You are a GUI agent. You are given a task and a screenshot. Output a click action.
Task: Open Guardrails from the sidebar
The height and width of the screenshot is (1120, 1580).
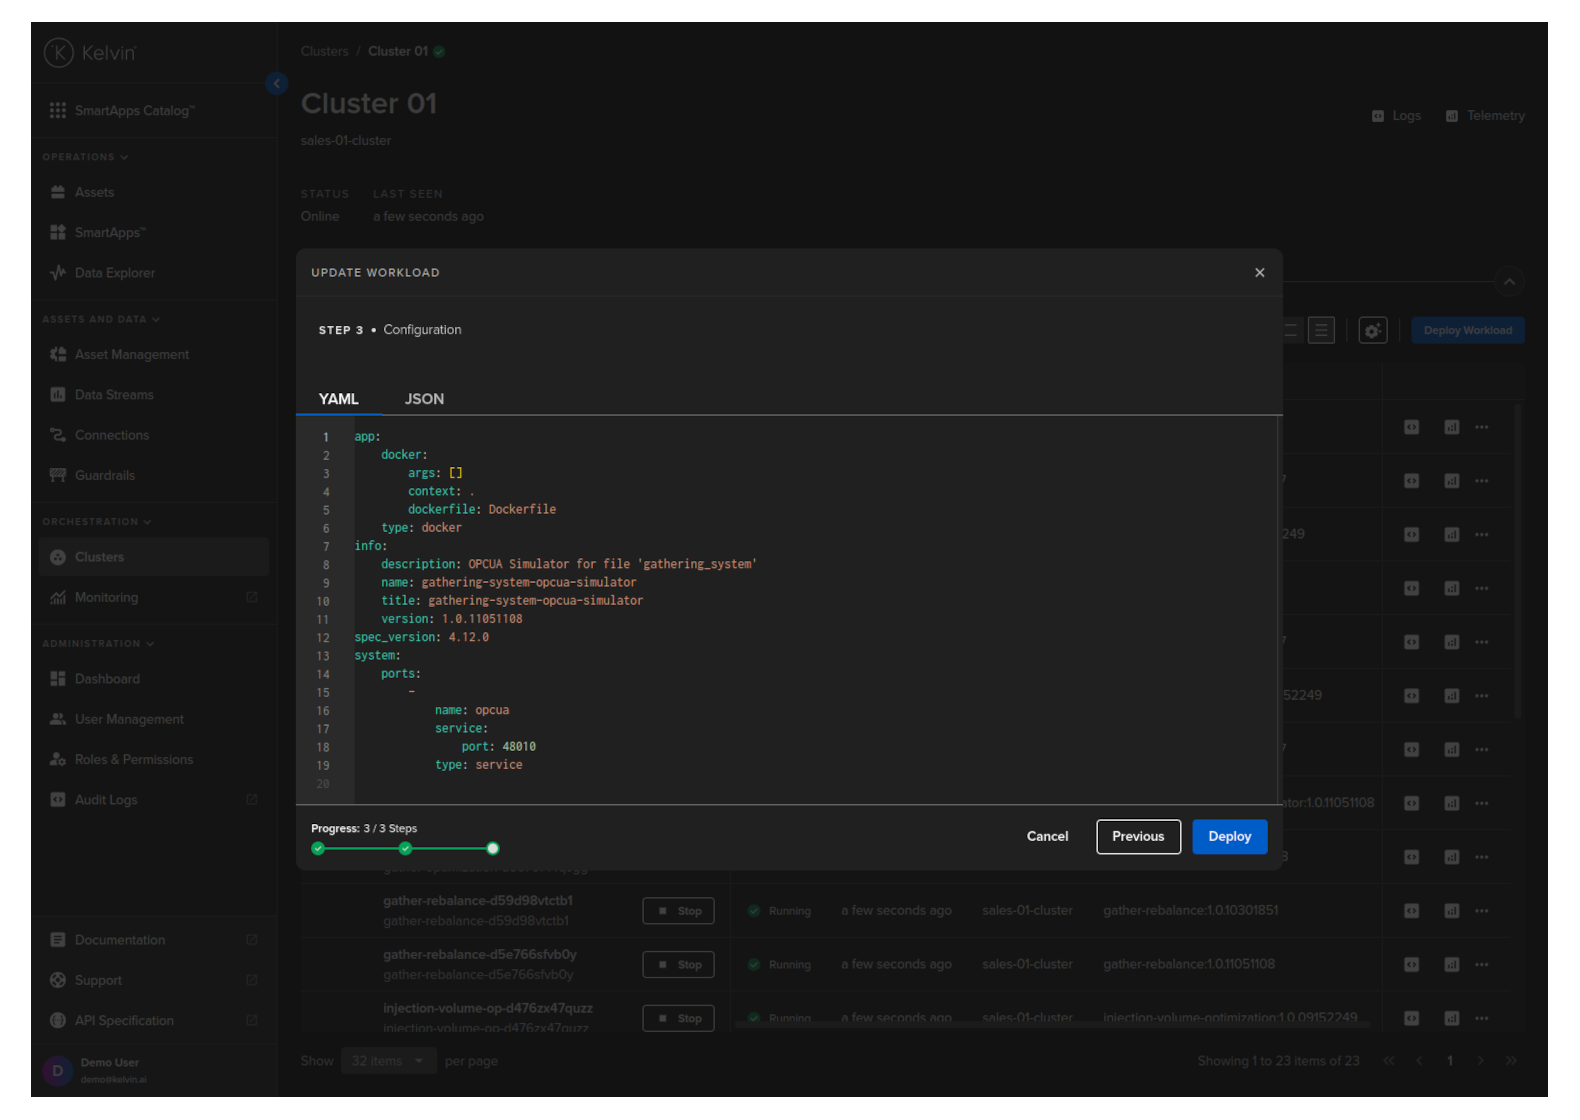click(x=104, y=476)
